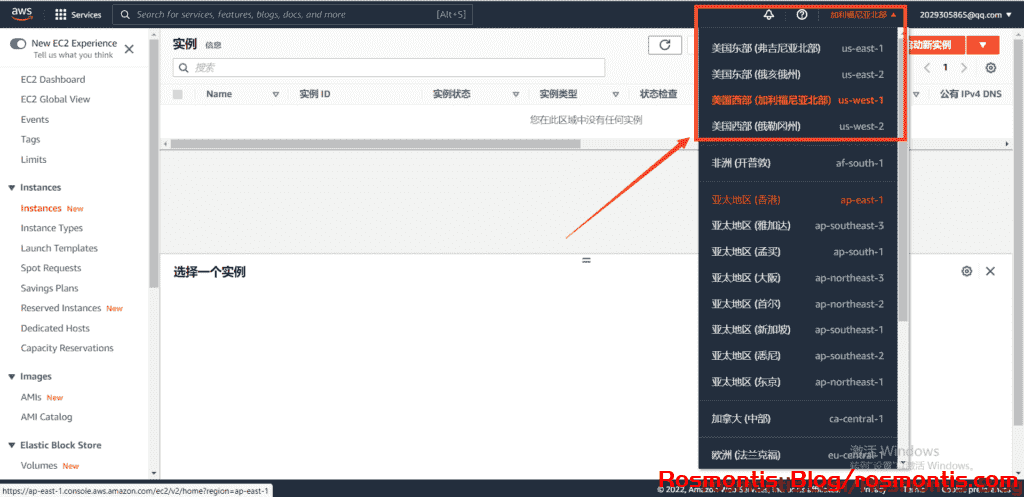Open Tags in the sidebar
This screenshot has height=497, width=1024.
point(30,139)
